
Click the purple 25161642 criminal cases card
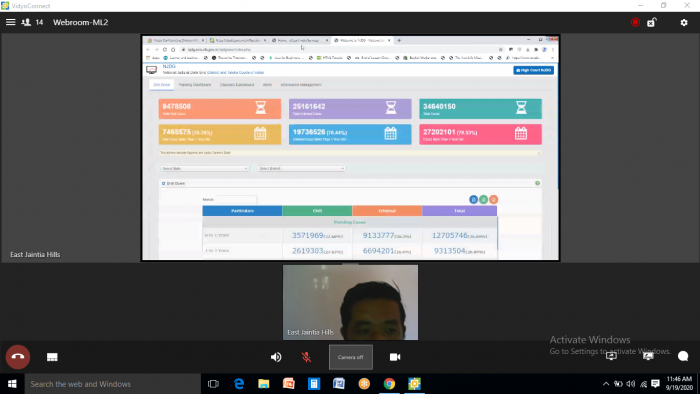pos(350,109)
